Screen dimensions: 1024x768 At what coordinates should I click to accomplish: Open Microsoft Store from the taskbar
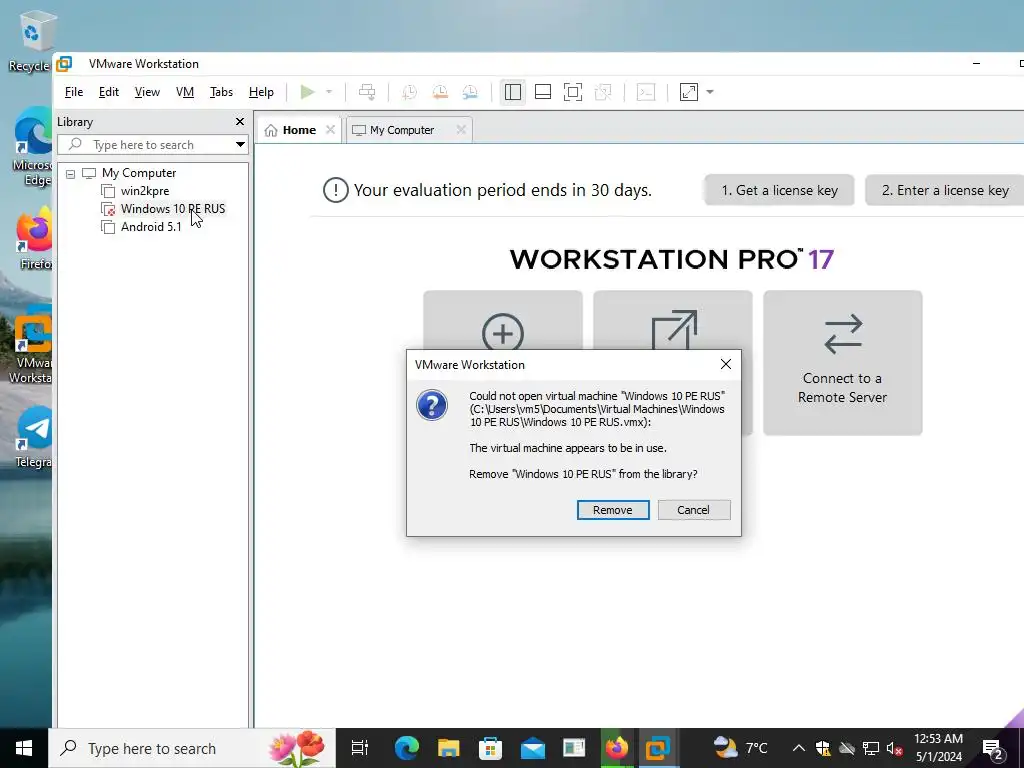490,748
